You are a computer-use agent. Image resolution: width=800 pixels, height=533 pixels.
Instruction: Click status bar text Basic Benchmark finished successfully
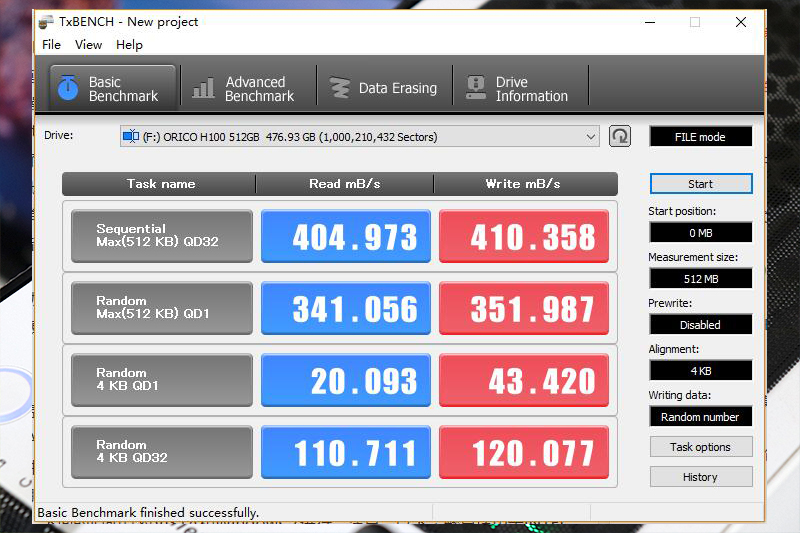coord(148,513)
